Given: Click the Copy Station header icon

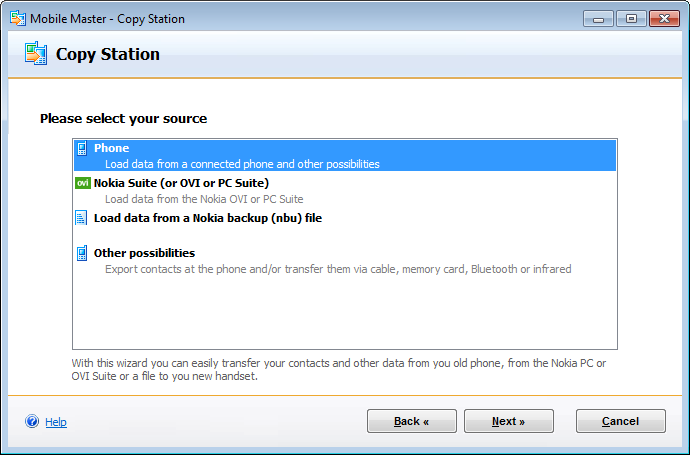Looking at the screenshot, I should (x=36, y=54).
